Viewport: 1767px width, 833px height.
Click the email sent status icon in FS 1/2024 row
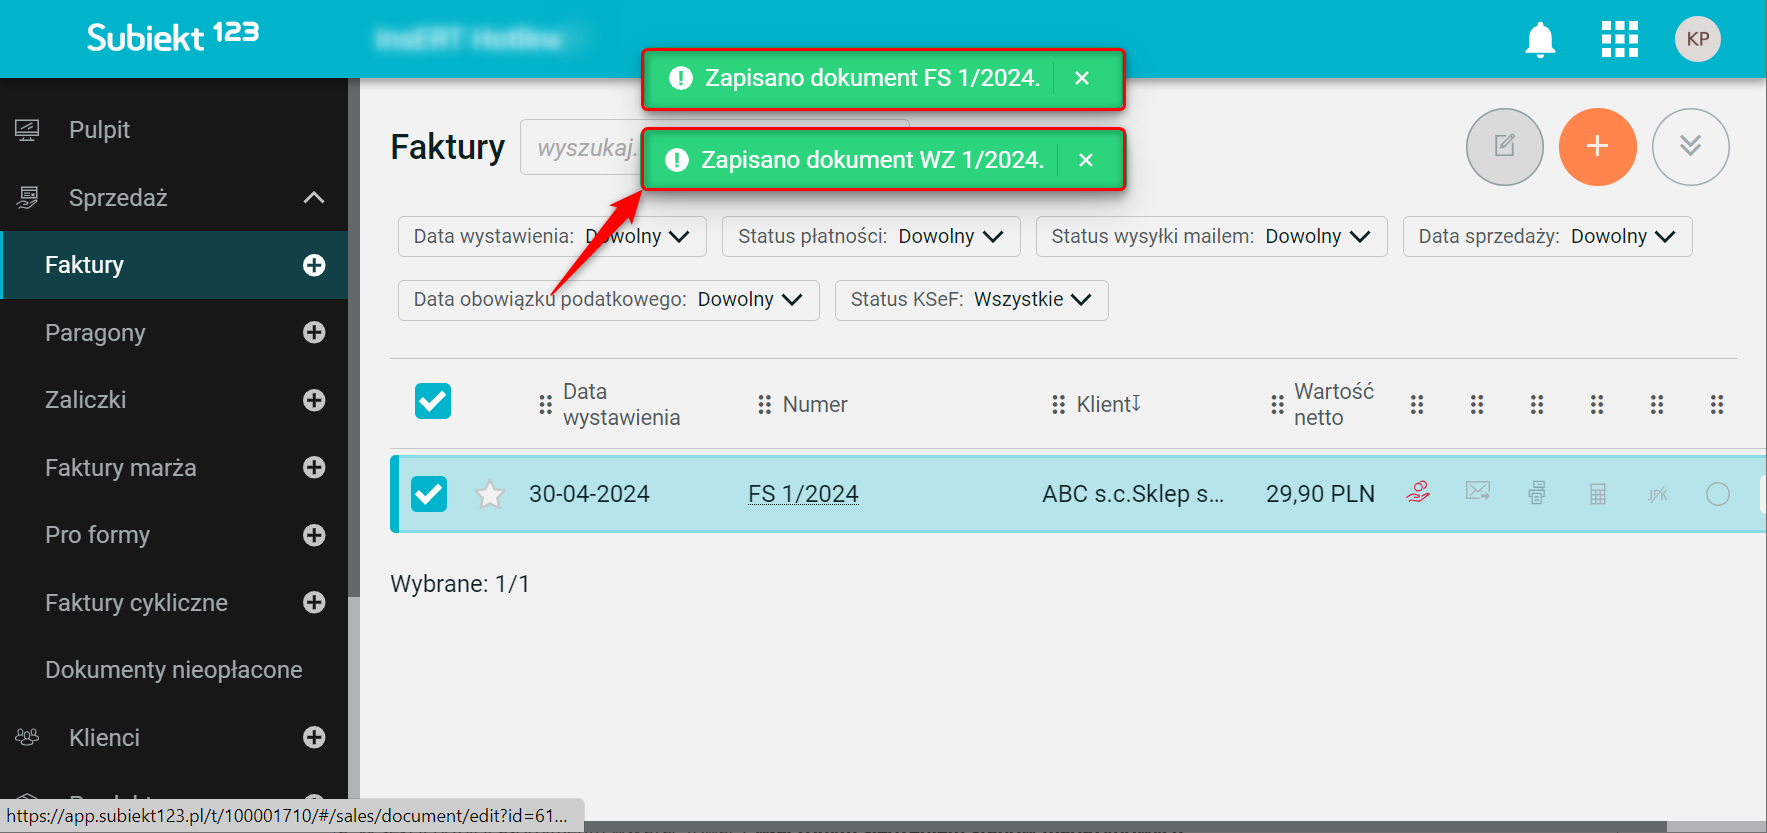(1478, 491)
